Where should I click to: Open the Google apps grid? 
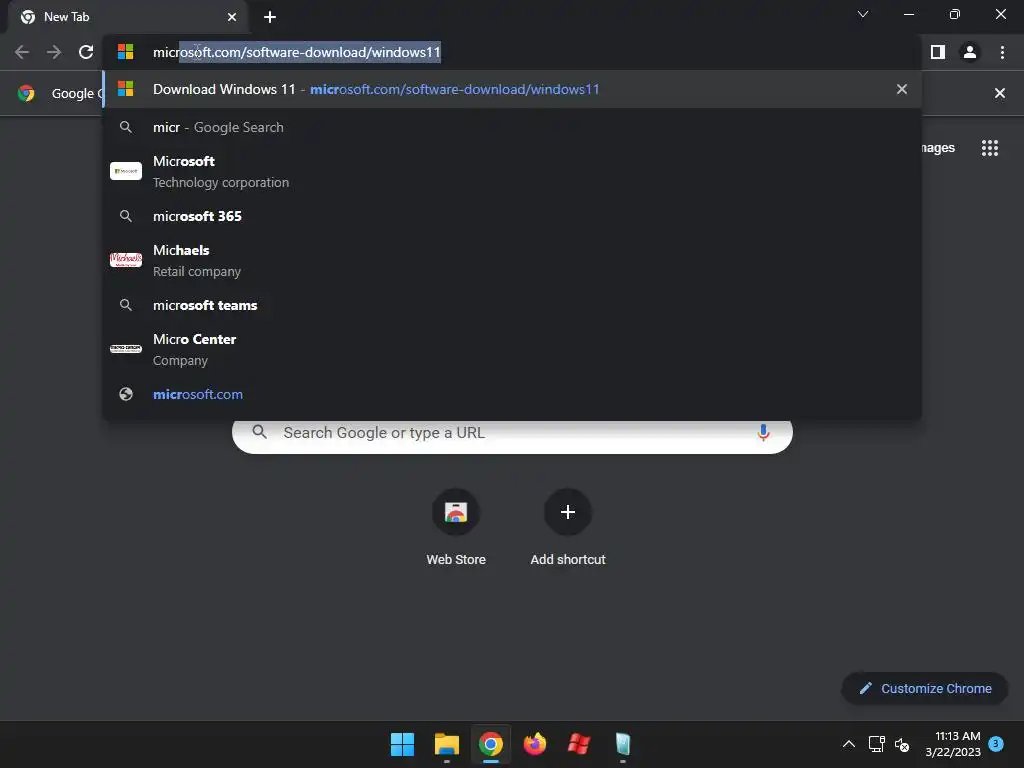(x=989, y=148)
